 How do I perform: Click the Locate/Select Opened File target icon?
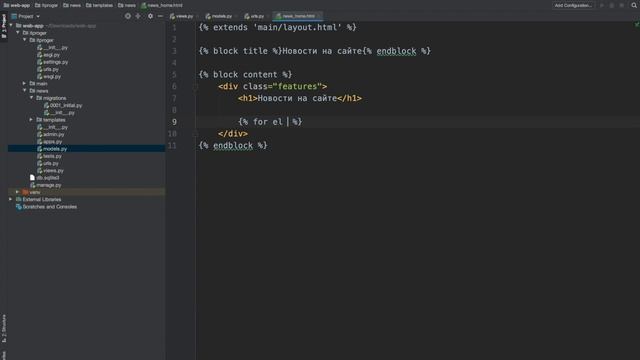[x=128, y=16]
